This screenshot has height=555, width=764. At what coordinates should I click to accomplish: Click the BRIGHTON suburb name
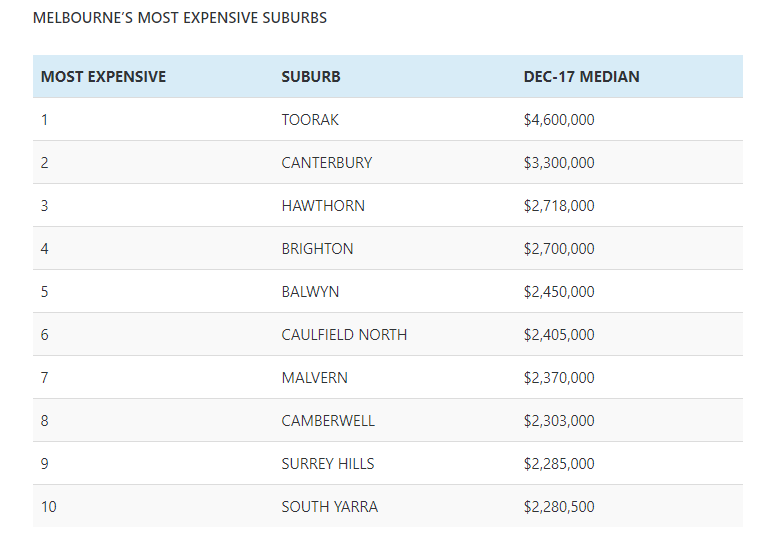click(317, 249)
